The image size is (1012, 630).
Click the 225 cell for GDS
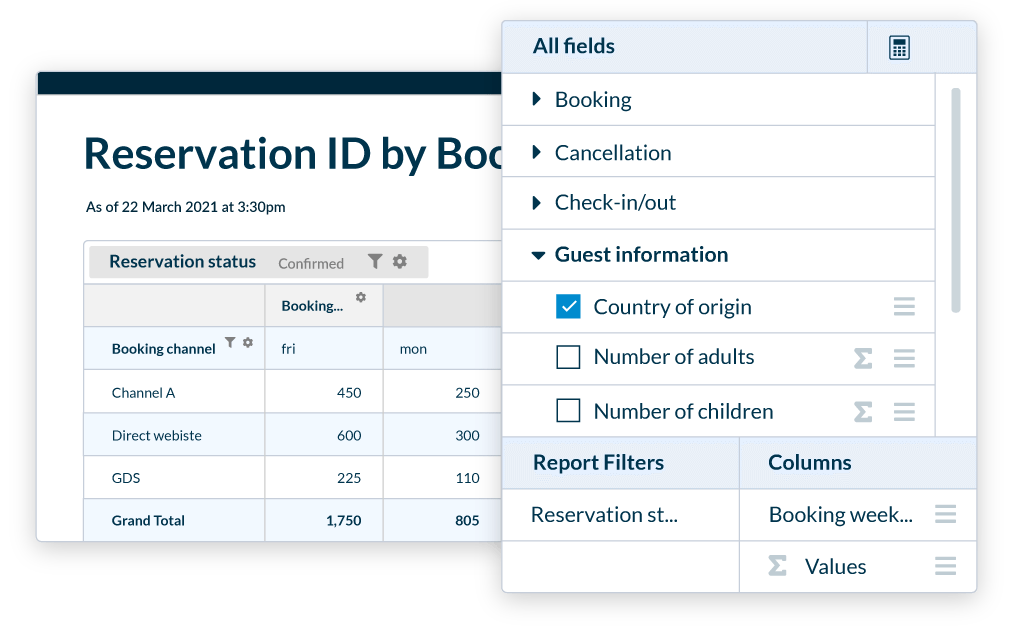[x=349, y=478]
